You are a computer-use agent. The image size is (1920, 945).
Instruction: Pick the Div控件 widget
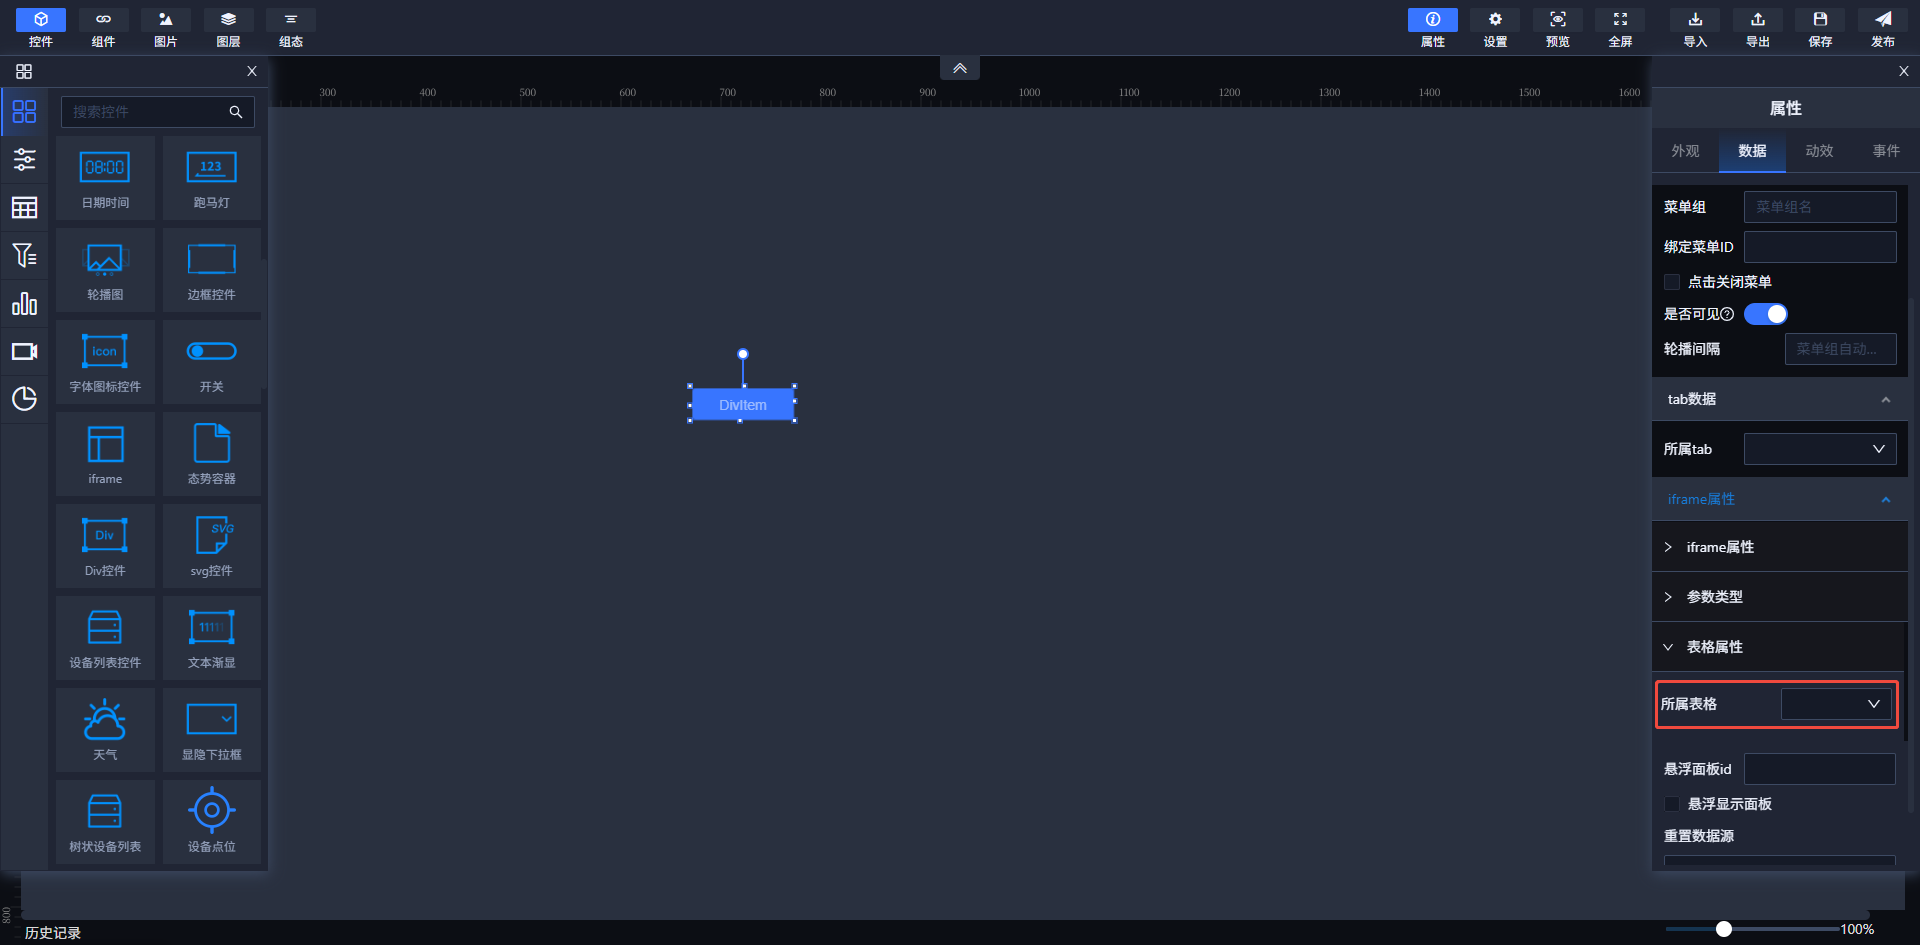point(105,546)
